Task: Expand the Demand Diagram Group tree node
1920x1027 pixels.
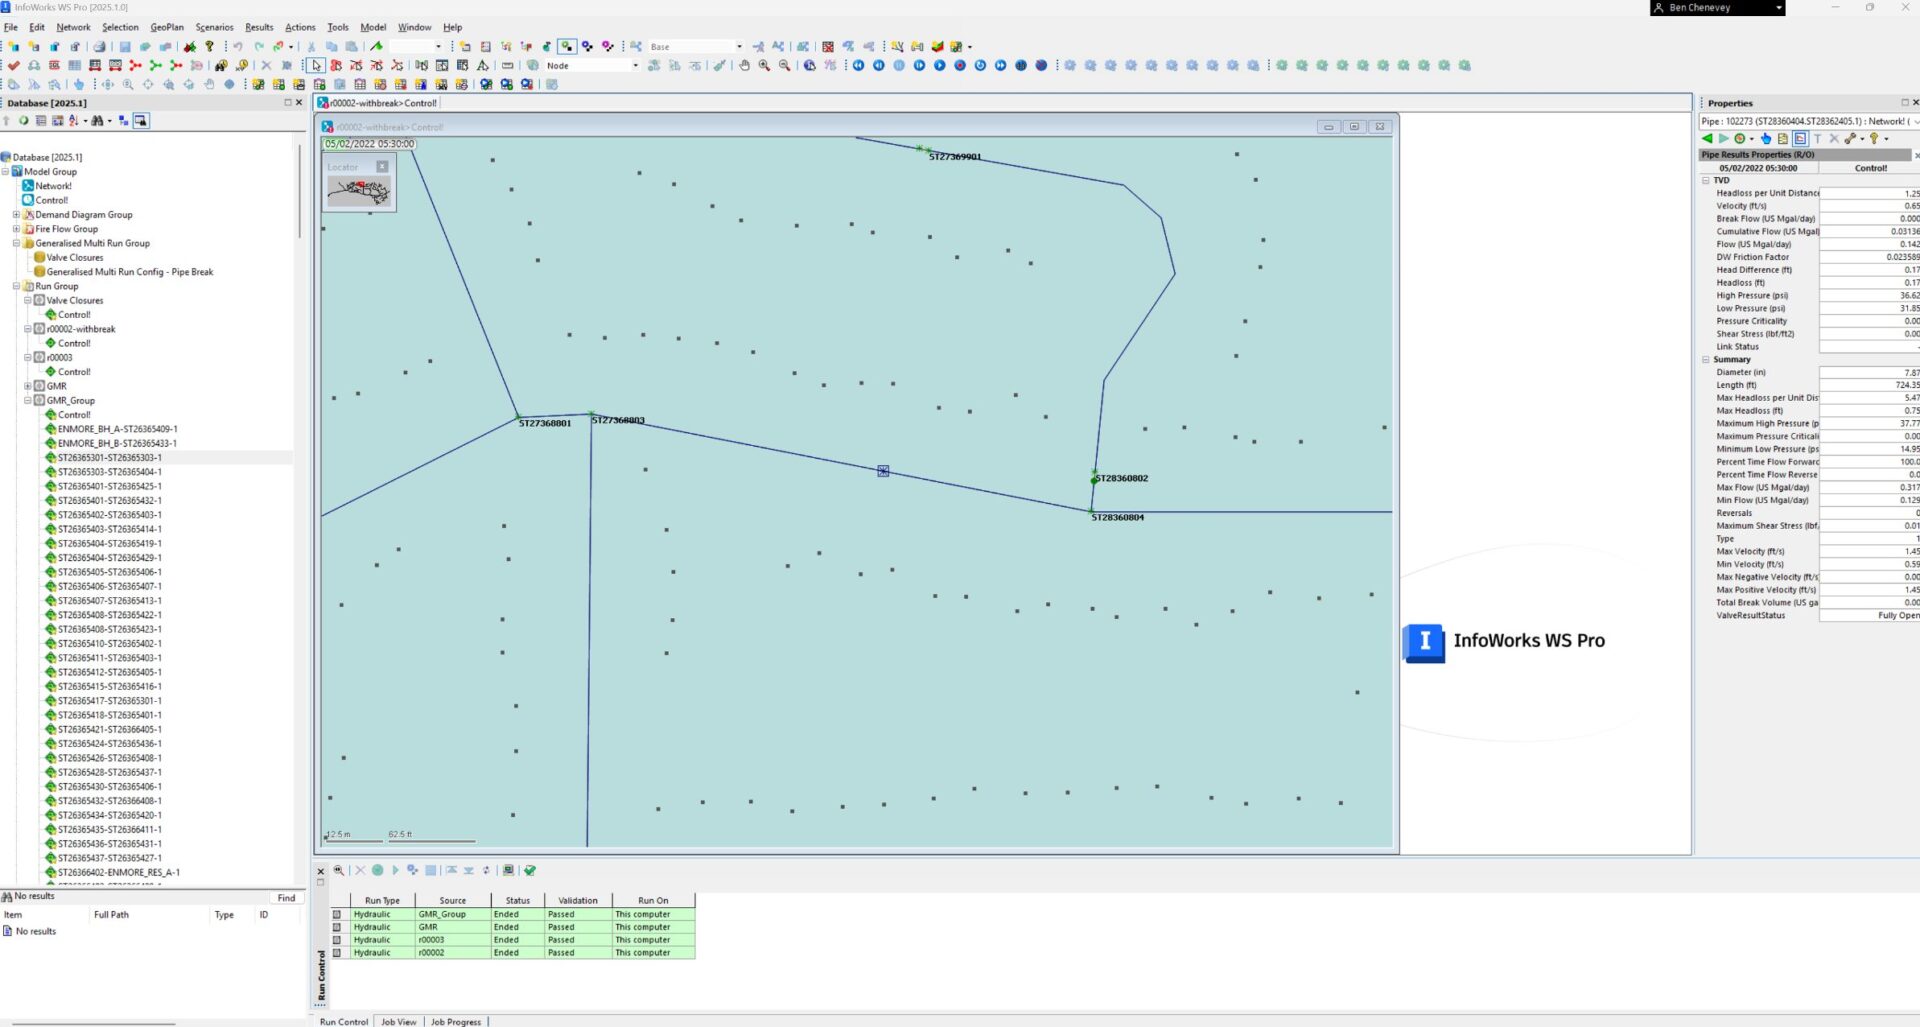Action: (x=16, y=215)
